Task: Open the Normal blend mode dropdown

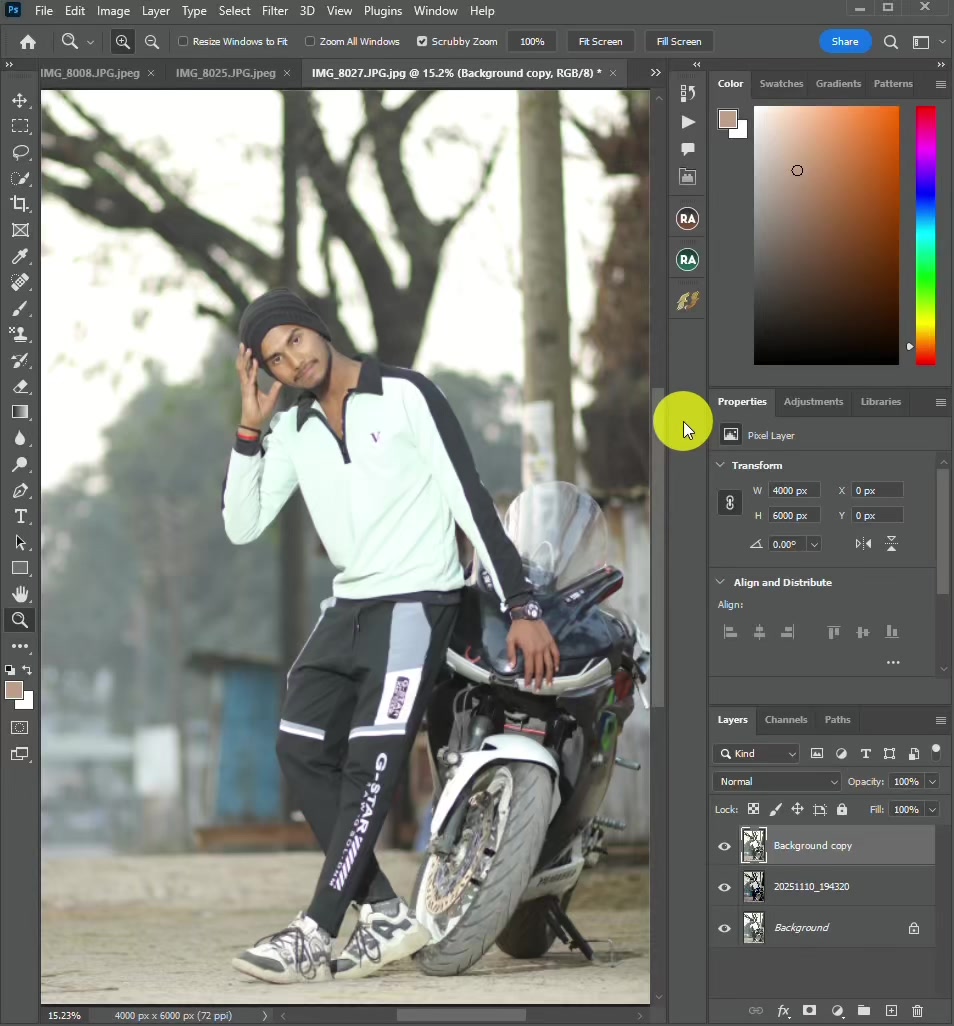Action: 777,782
